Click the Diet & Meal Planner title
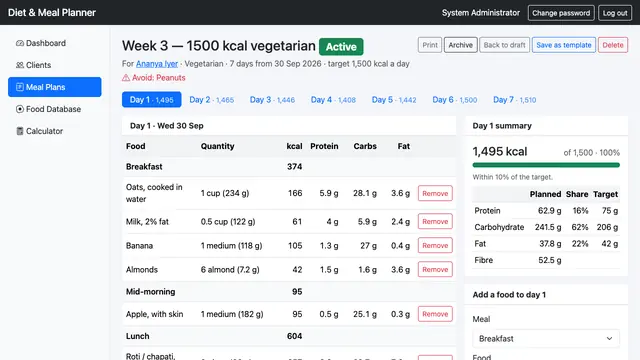 52,13
